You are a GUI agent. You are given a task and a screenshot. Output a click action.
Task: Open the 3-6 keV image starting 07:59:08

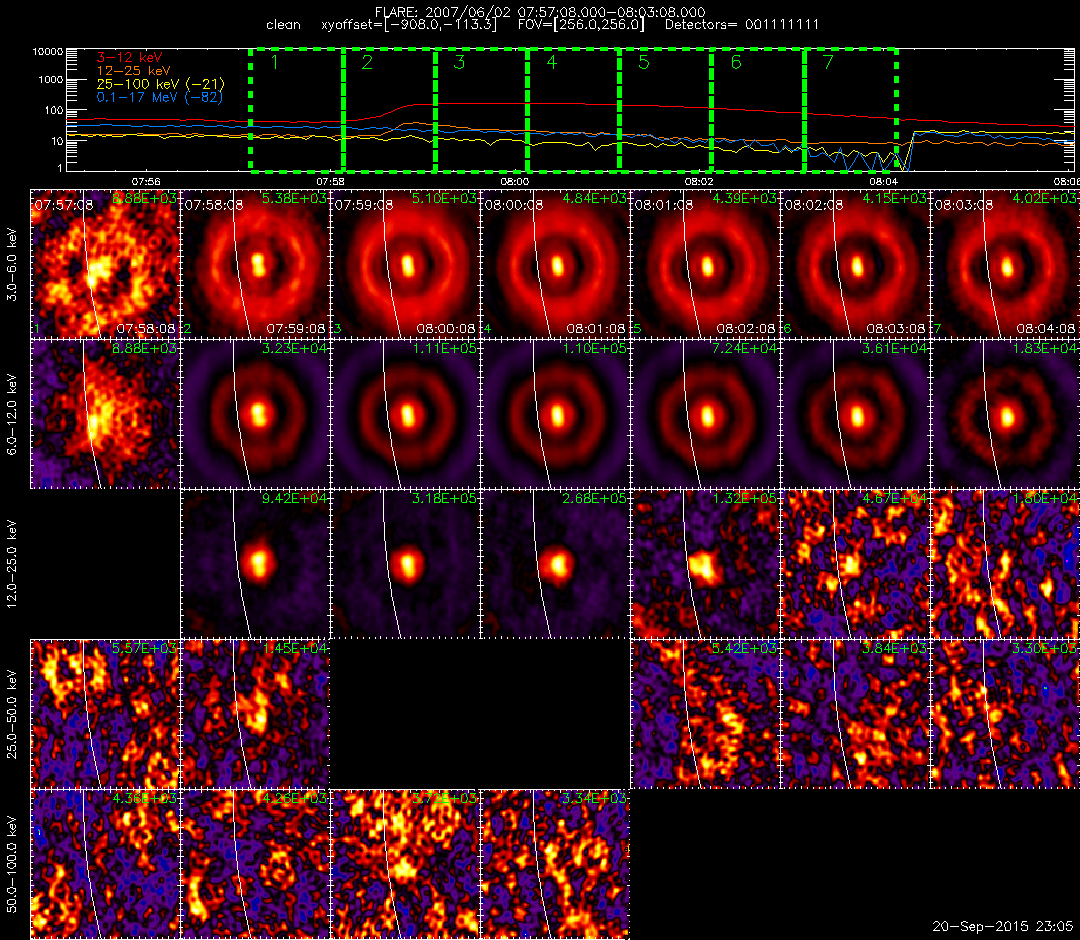tap(405, 264)
